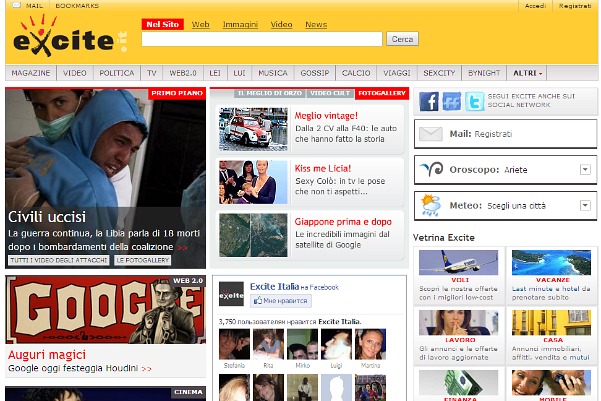Open the VIAGGI navigation item

coord(397,73)
